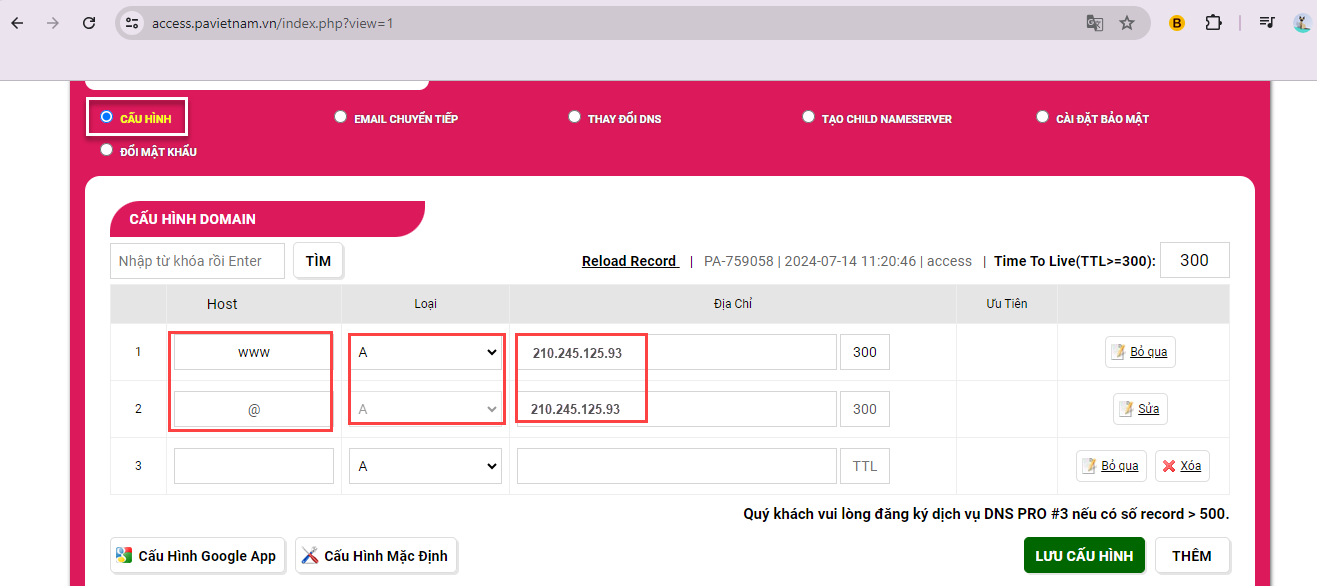This screenshot has width=1317, height=586.
Task: Click the green LƯU CẤU HÌNH button
Action: [x=1084, y=556]
